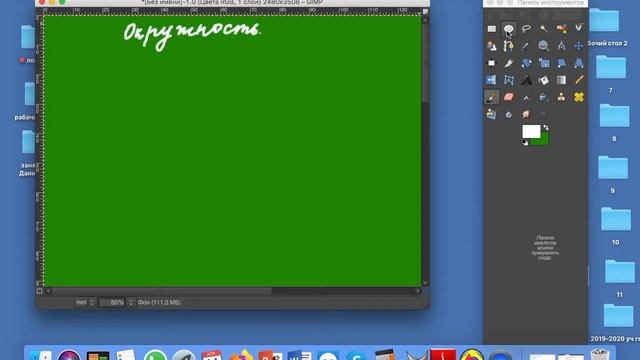Open the white foreground color swatch

click(x=531, y=131)
